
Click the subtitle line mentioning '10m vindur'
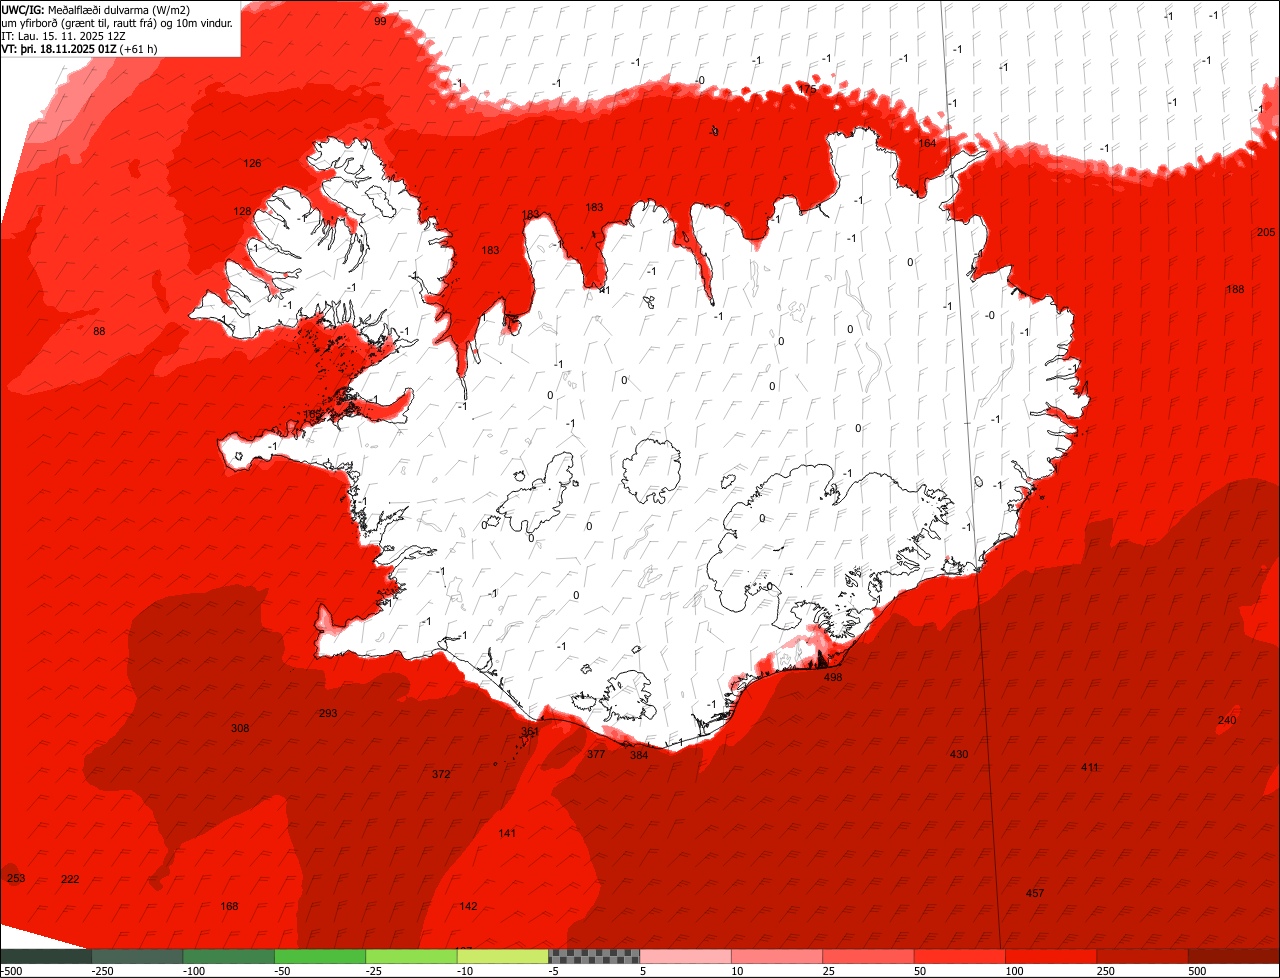click(x=117, y=22)
